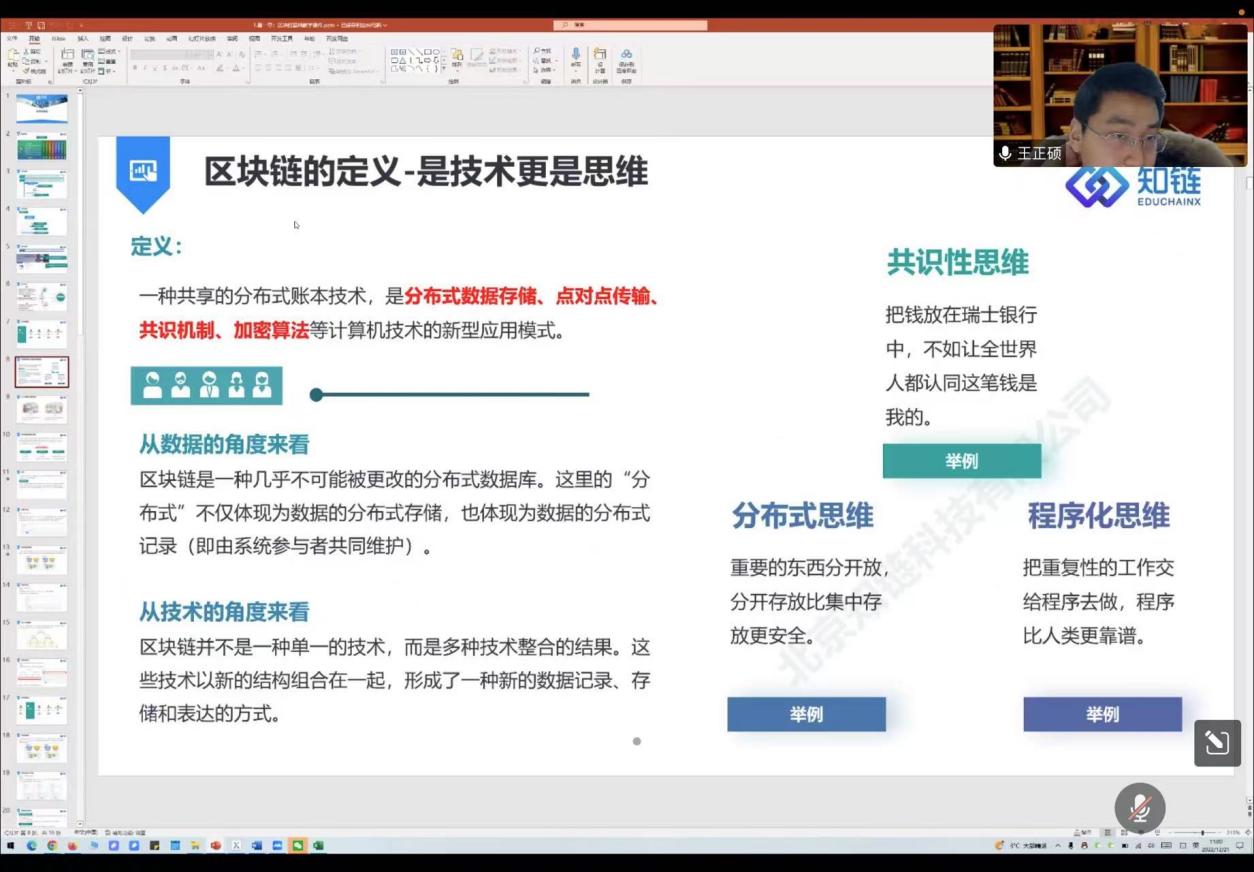Click the teal 举例 button under 共识性思维
The image size is (1254, 872).
point(961,461)
